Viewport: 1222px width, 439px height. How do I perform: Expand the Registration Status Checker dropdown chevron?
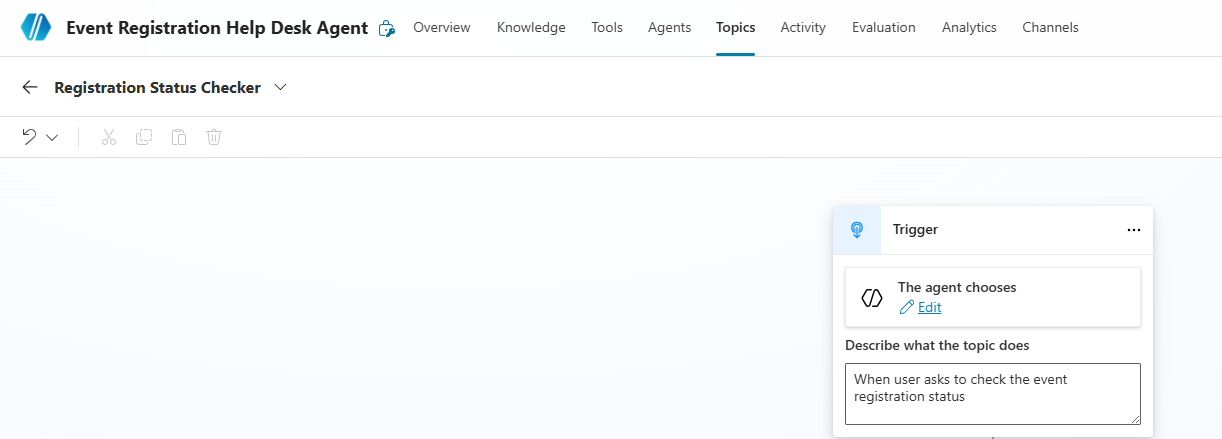pos(281,88)
